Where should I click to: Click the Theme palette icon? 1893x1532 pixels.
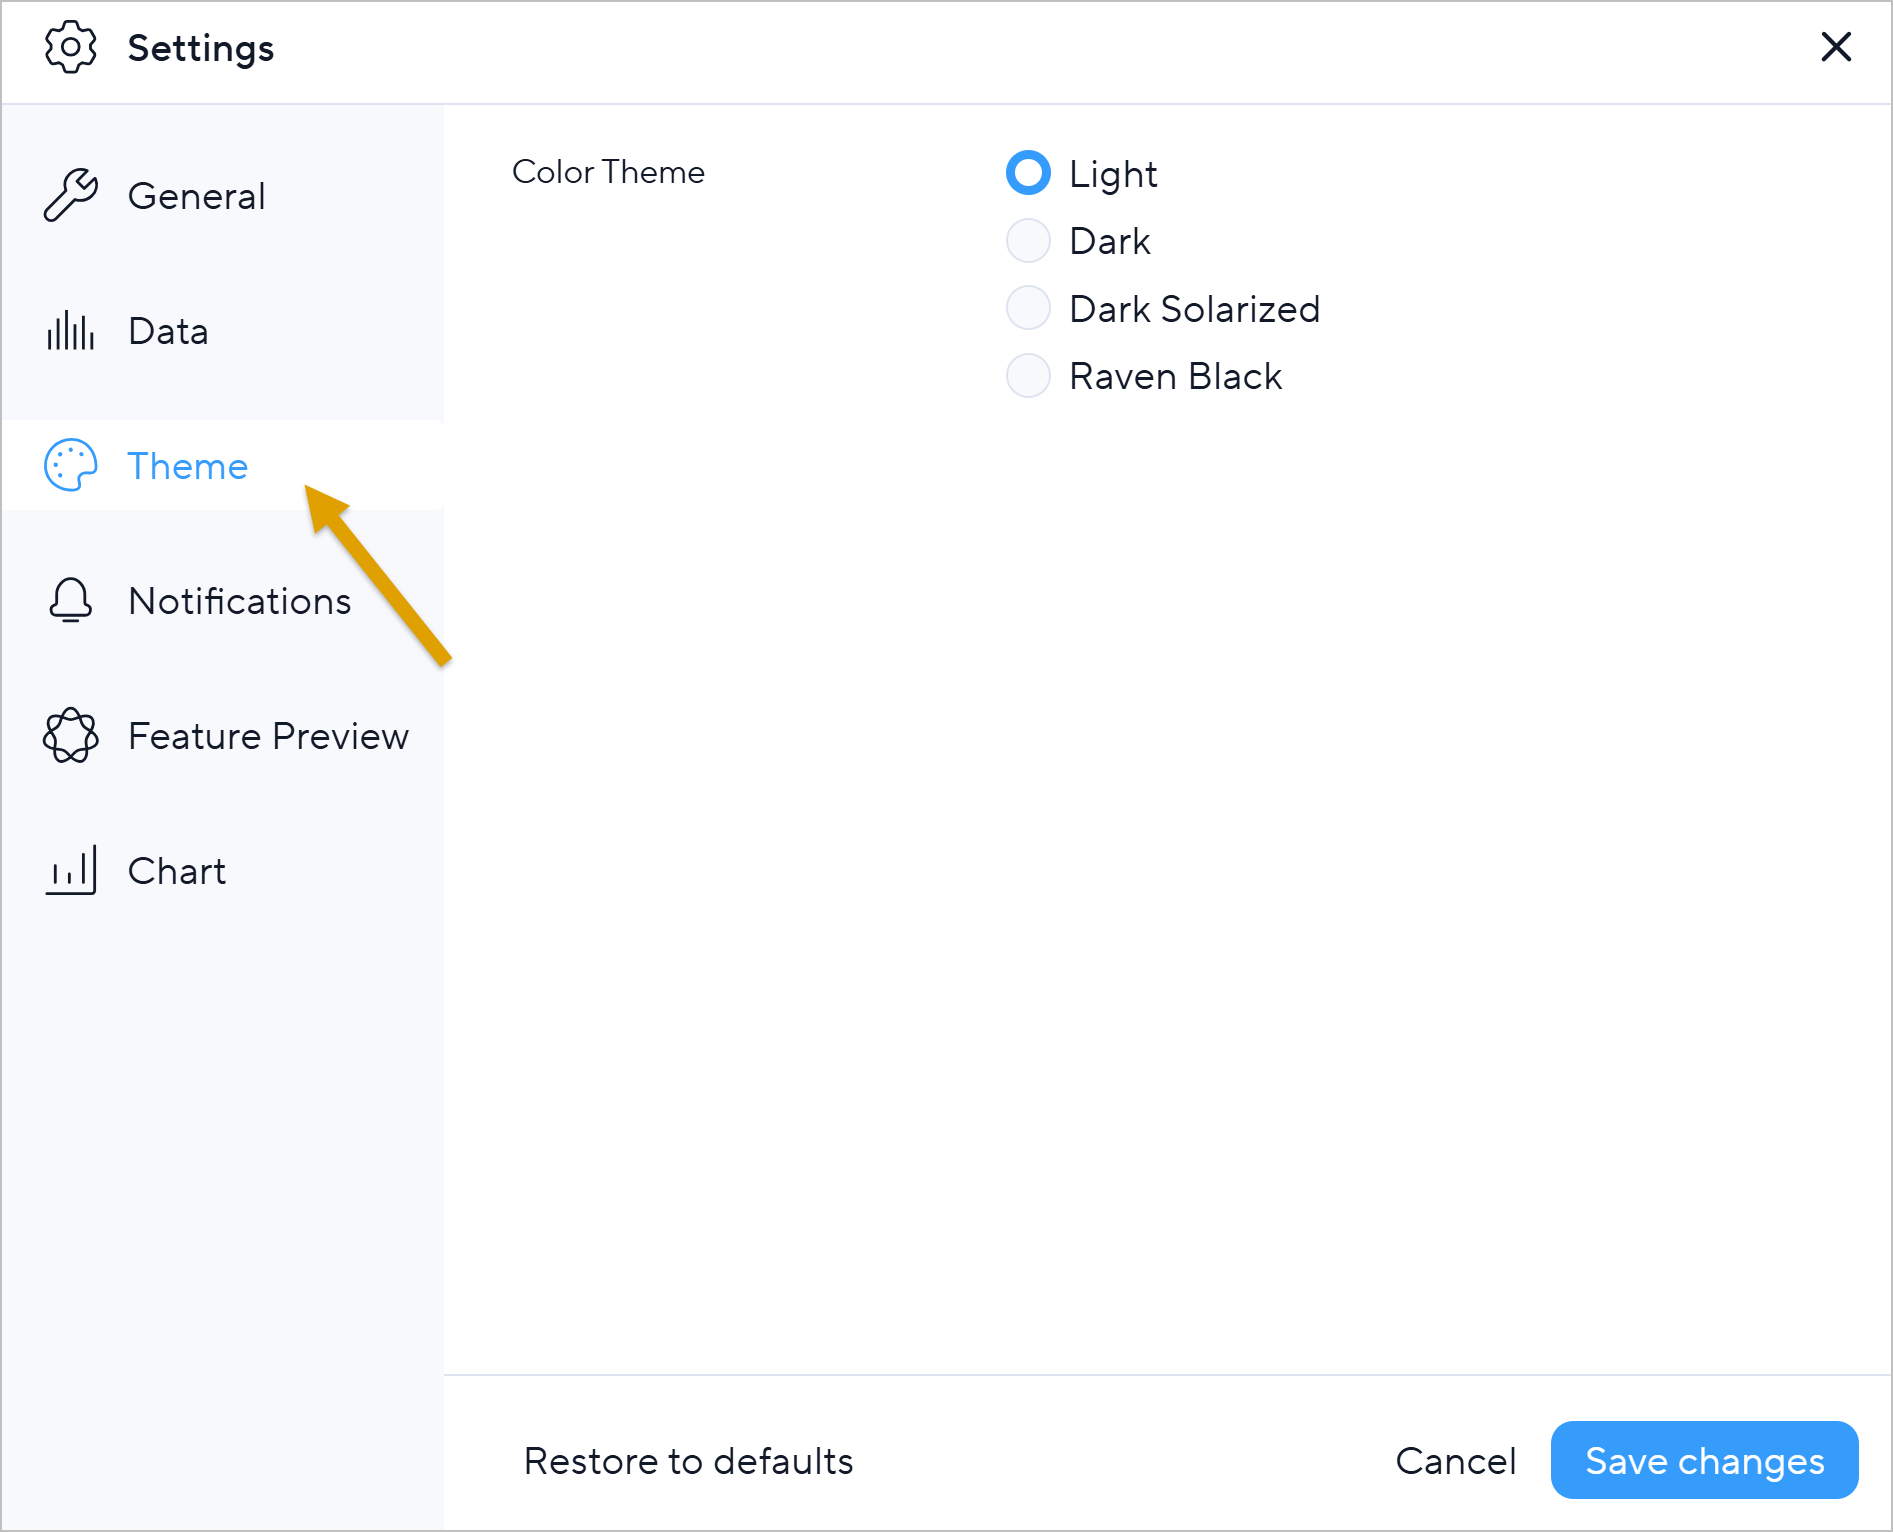(70, 466)
